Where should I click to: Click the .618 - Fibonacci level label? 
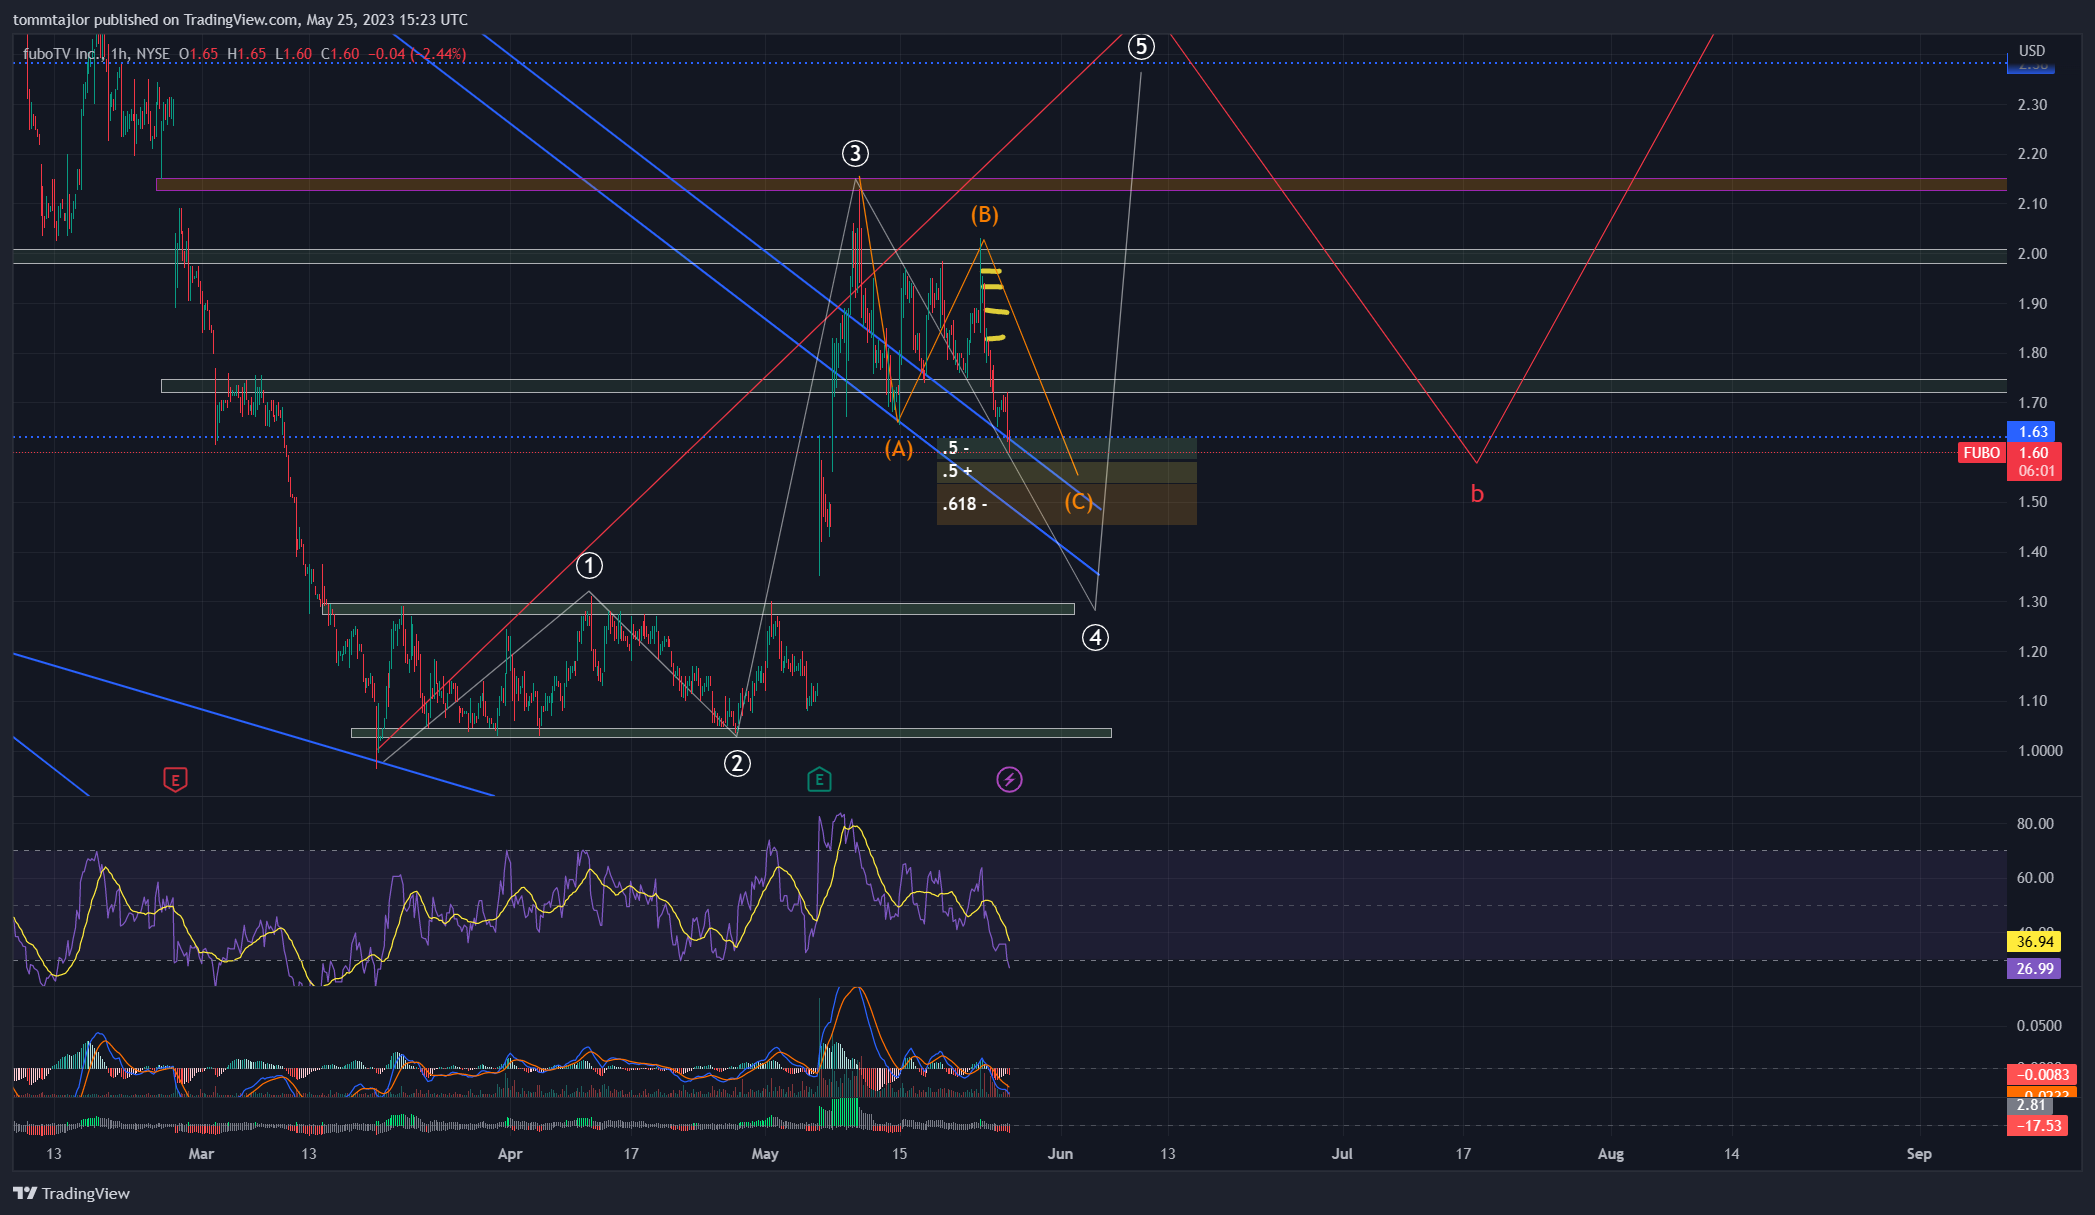[x=965, y=504]
